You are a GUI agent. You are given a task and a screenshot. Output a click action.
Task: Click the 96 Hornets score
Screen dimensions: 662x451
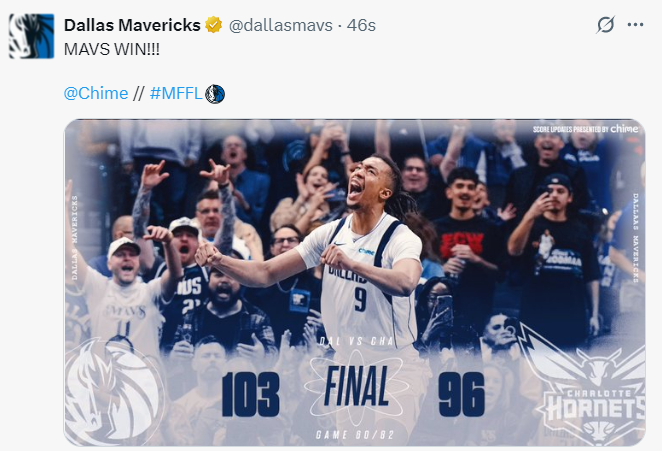(461, 394)
